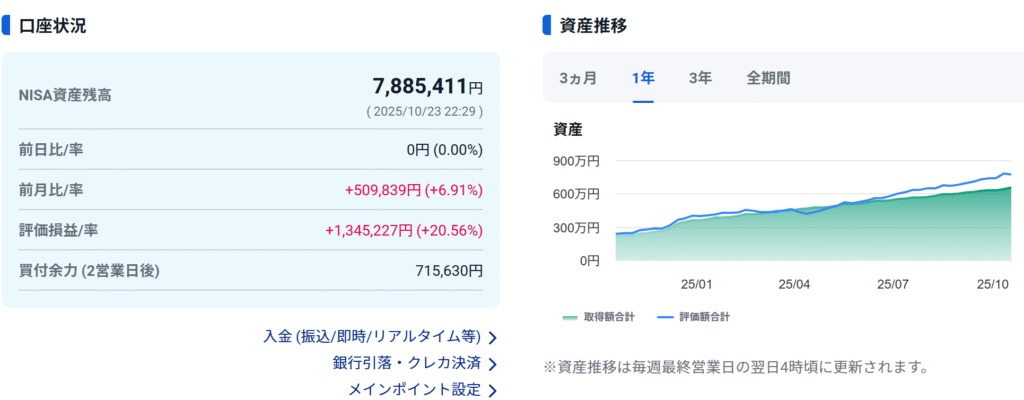Image resolution: width=1024 pixels, height=400 pixels.
Task: Click the 900万円 y-axis label on chart
Action: coord(576,160)
